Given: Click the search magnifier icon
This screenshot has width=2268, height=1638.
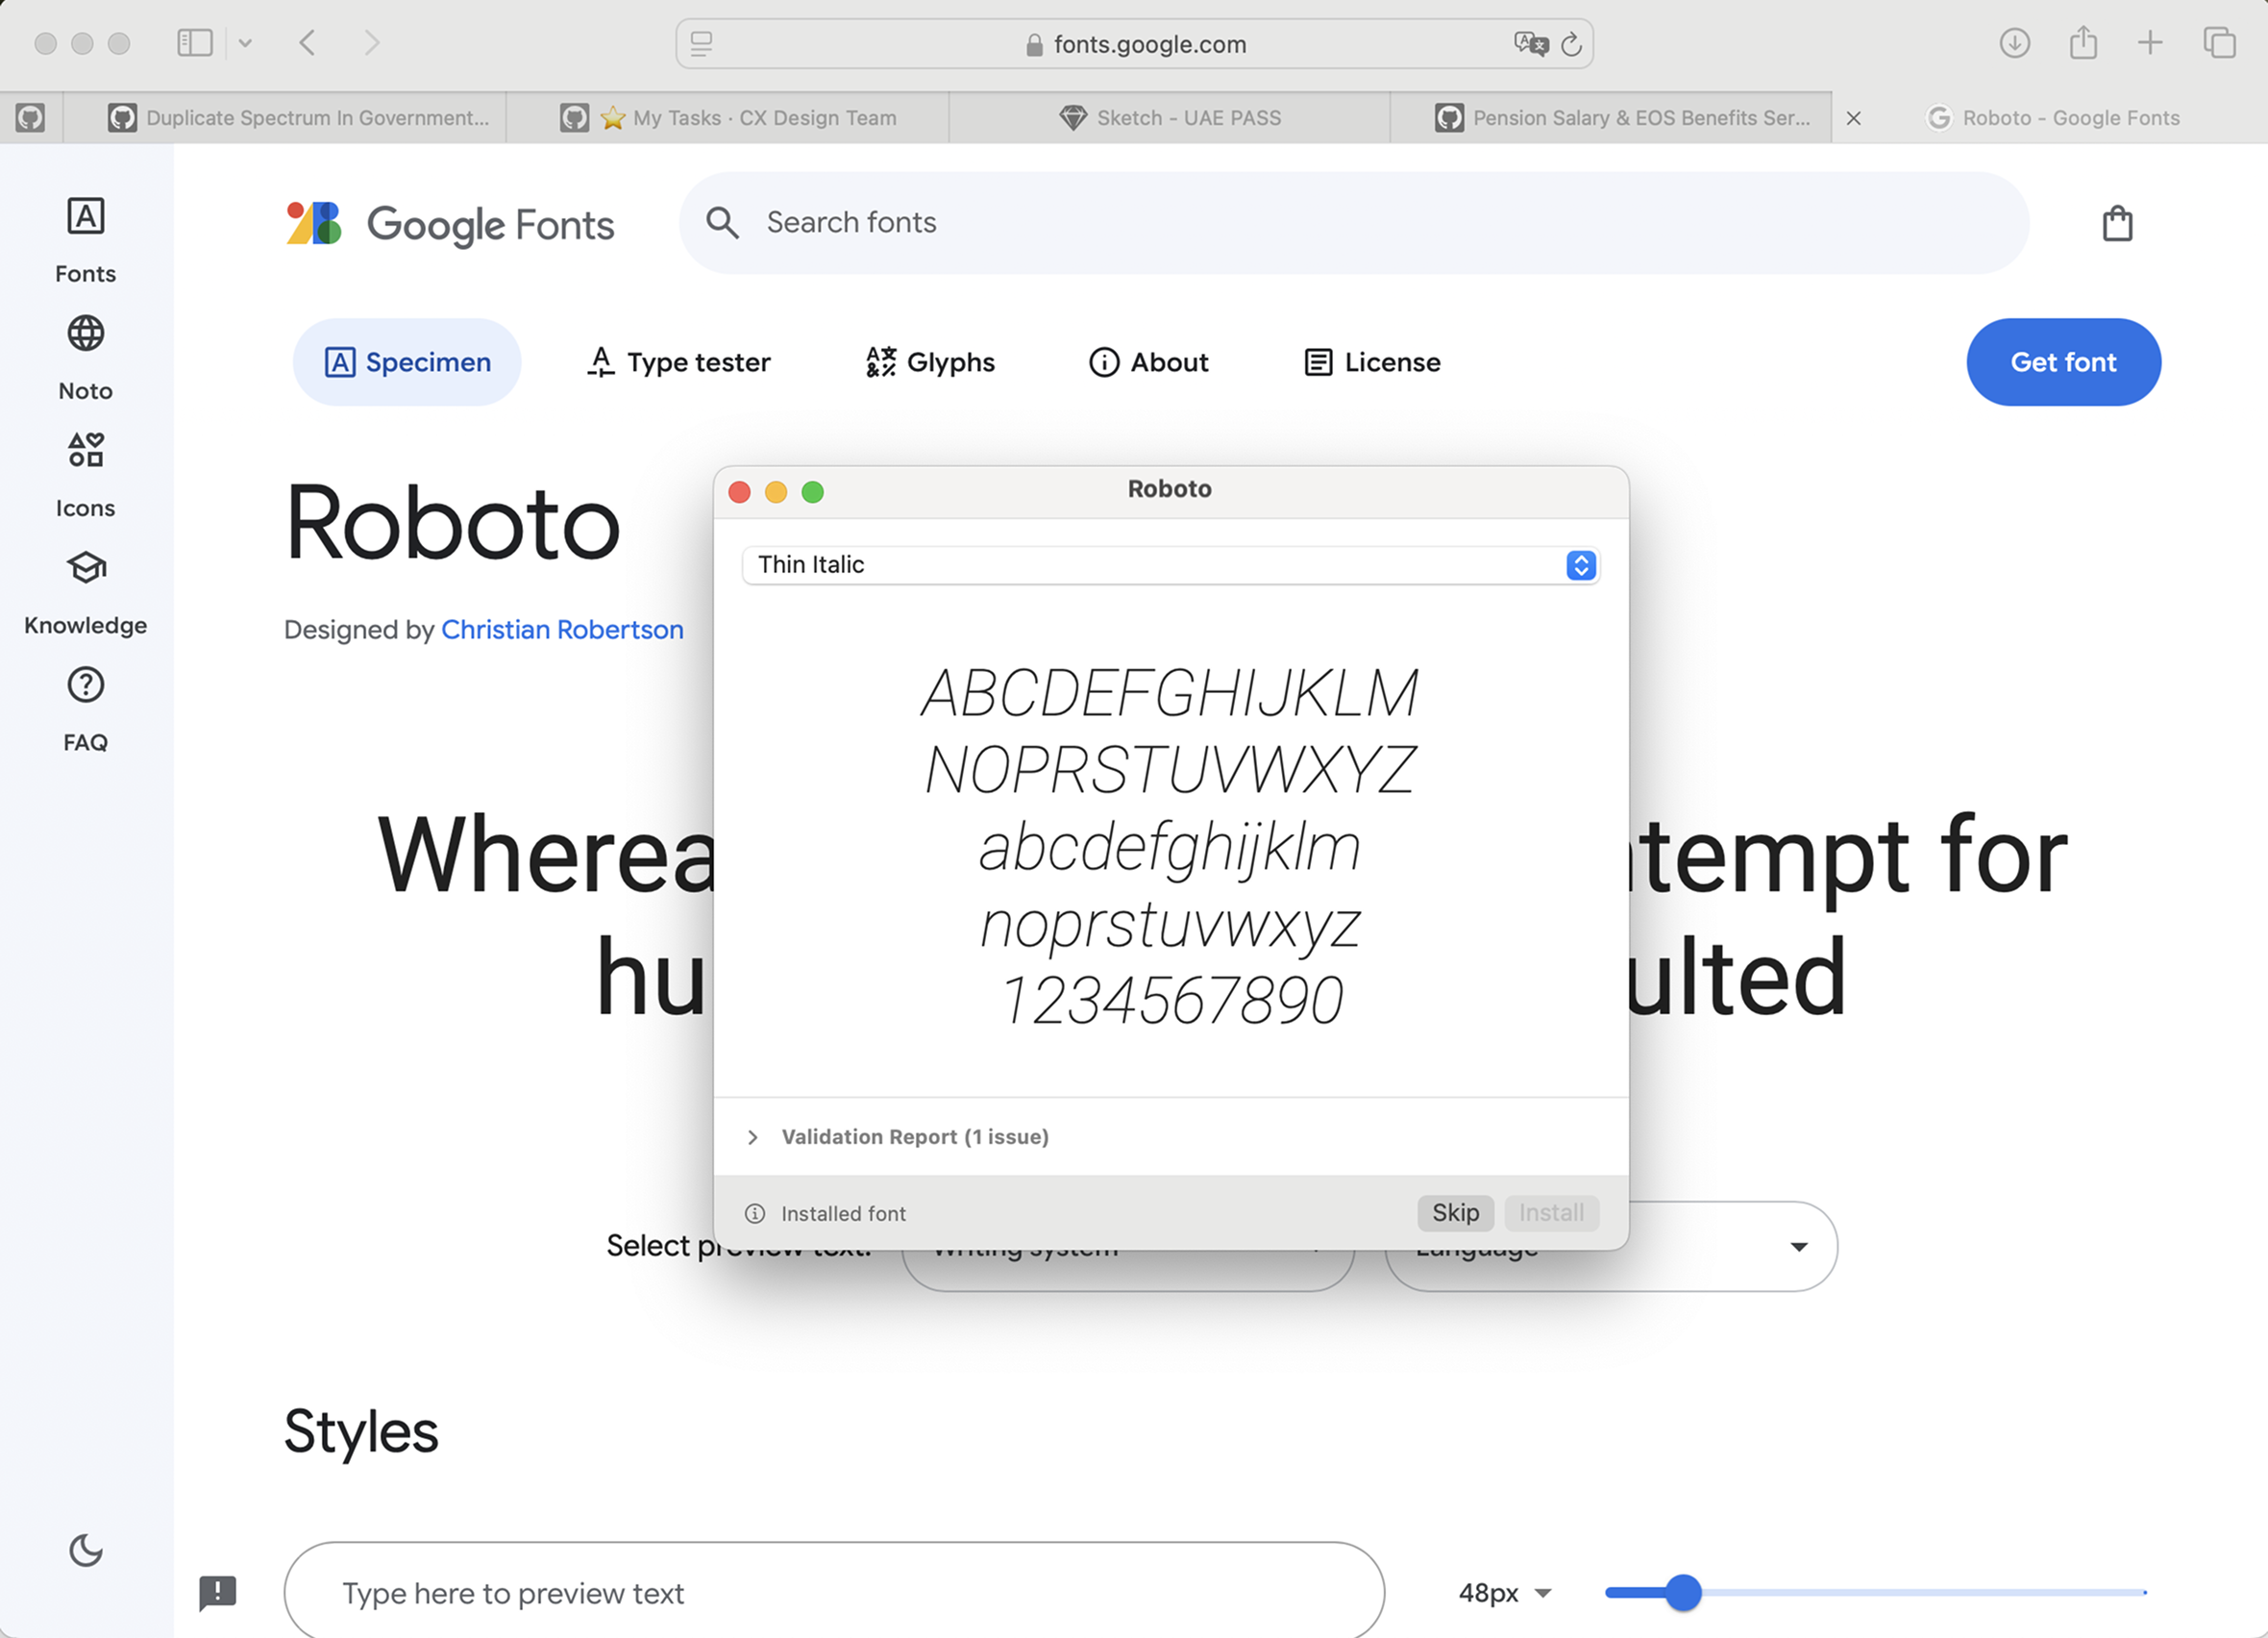Looking at the screenshot, I should pos(722,222).
